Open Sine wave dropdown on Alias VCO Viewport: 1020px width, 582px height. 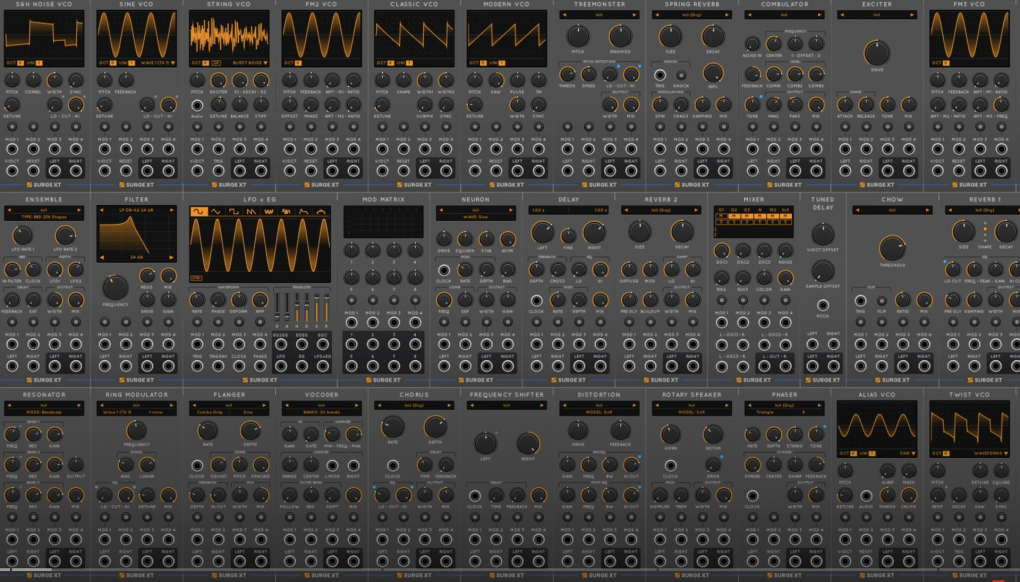click(909, 453)
